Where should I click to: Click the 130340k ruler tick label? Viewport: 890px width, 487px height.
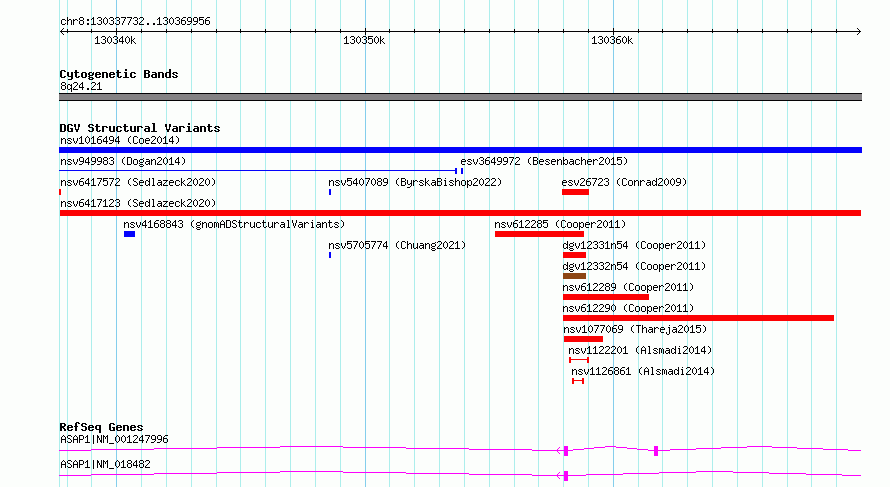point(115,40)
